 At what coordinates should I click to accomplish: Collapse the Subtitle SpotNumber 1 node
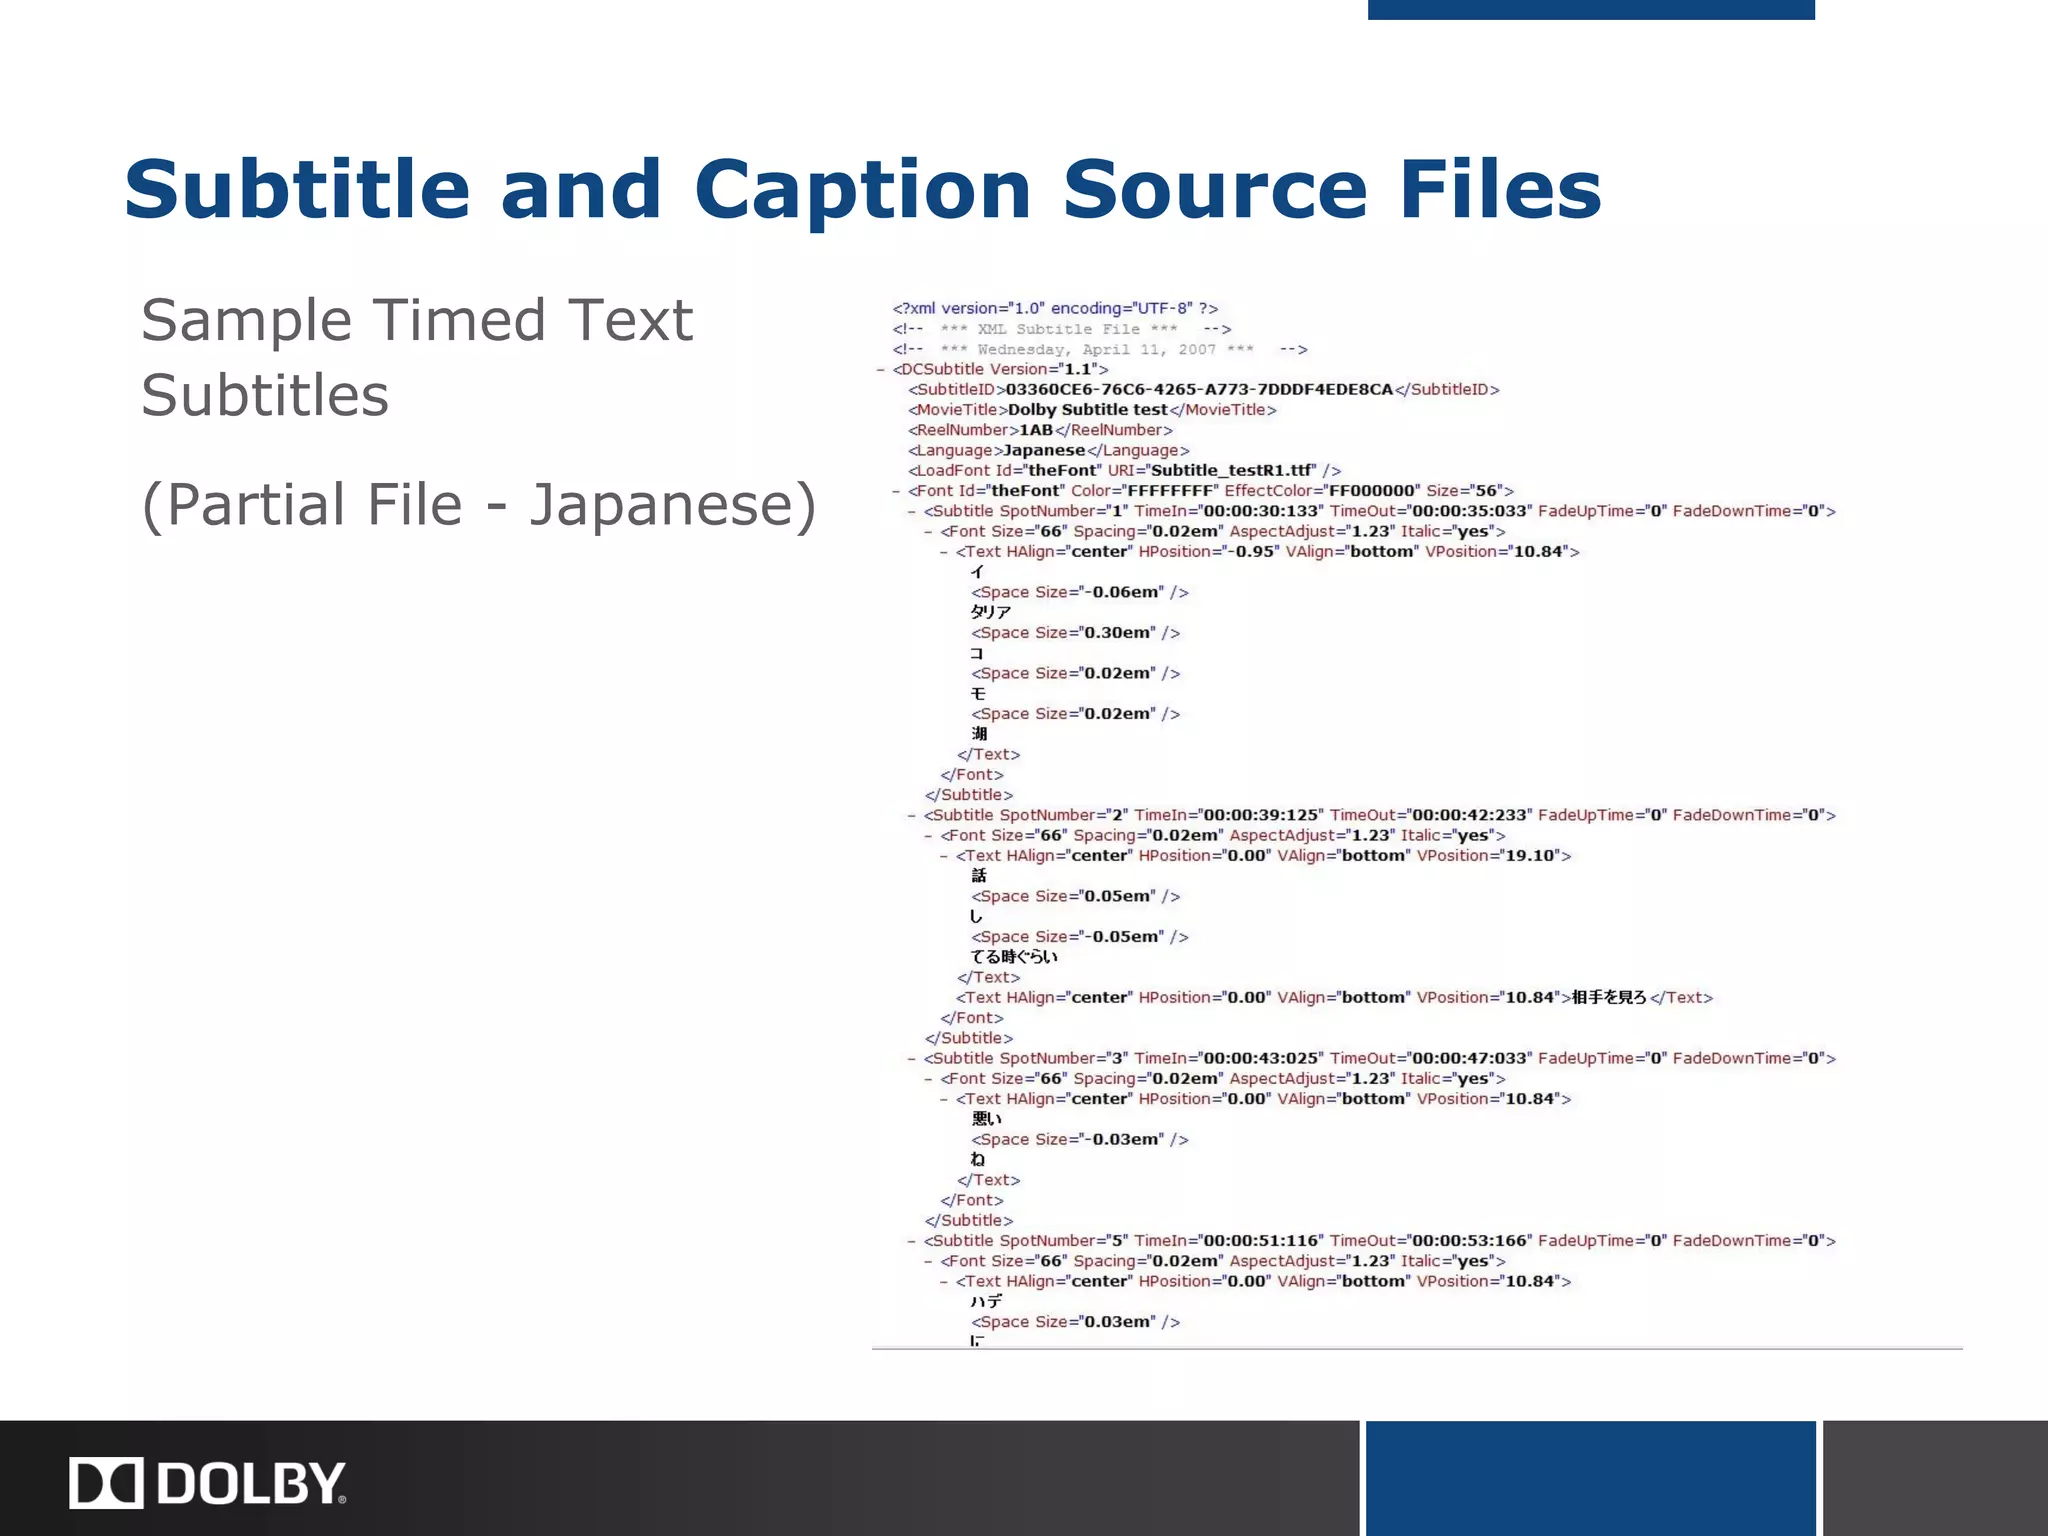(x=913, y=511)
